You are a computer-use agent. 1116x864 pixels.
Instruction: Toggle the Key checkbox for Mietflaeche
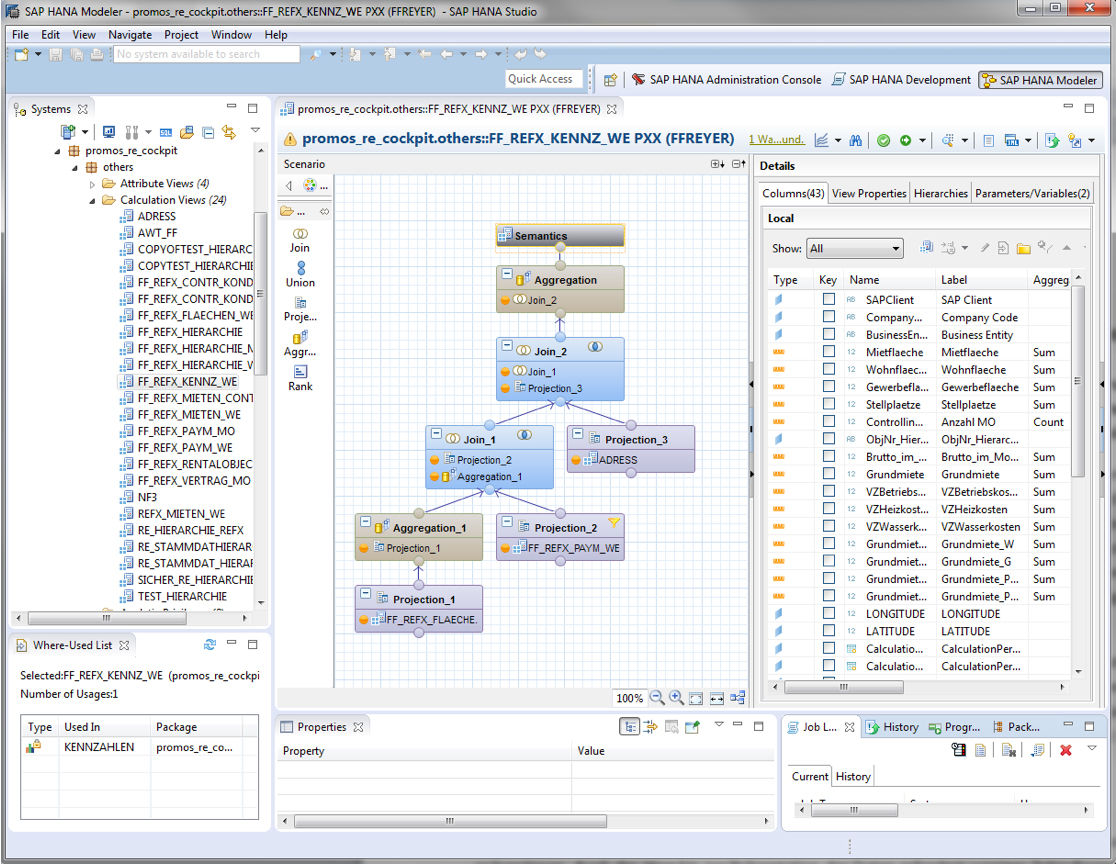coord(828,352)
